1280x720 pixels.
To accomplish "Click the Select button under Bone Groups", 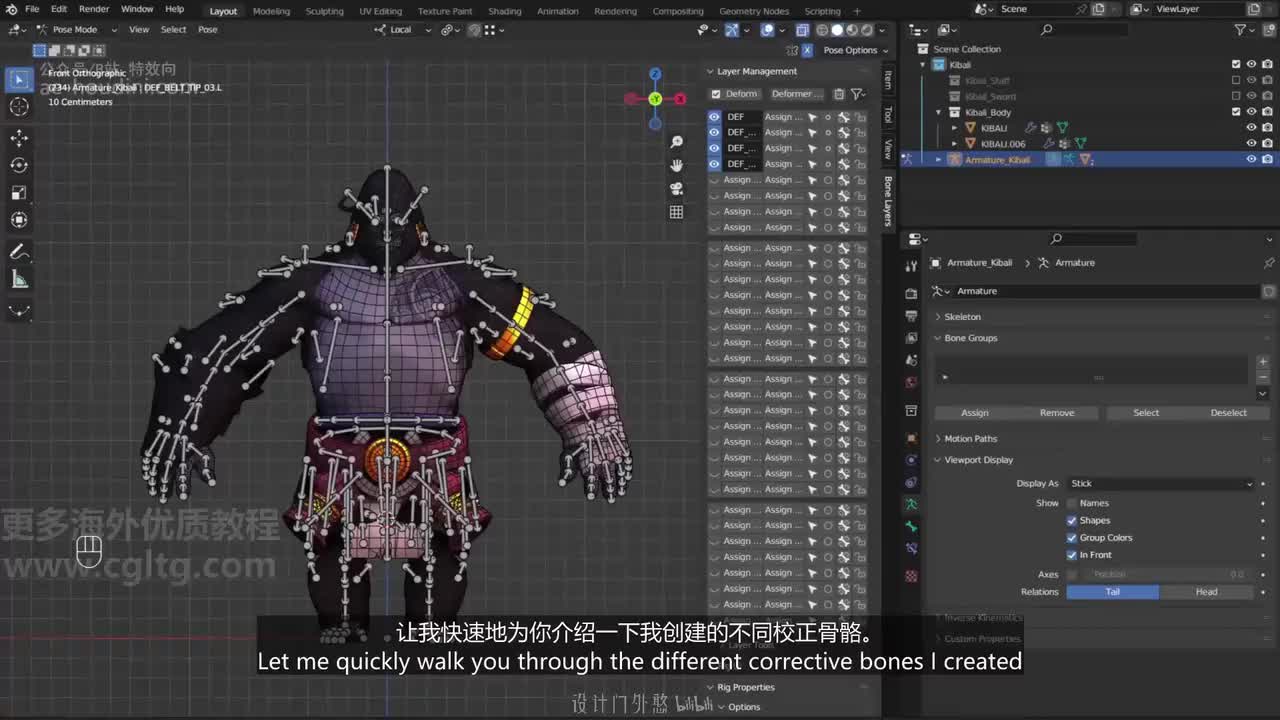I will (1146, 413).
